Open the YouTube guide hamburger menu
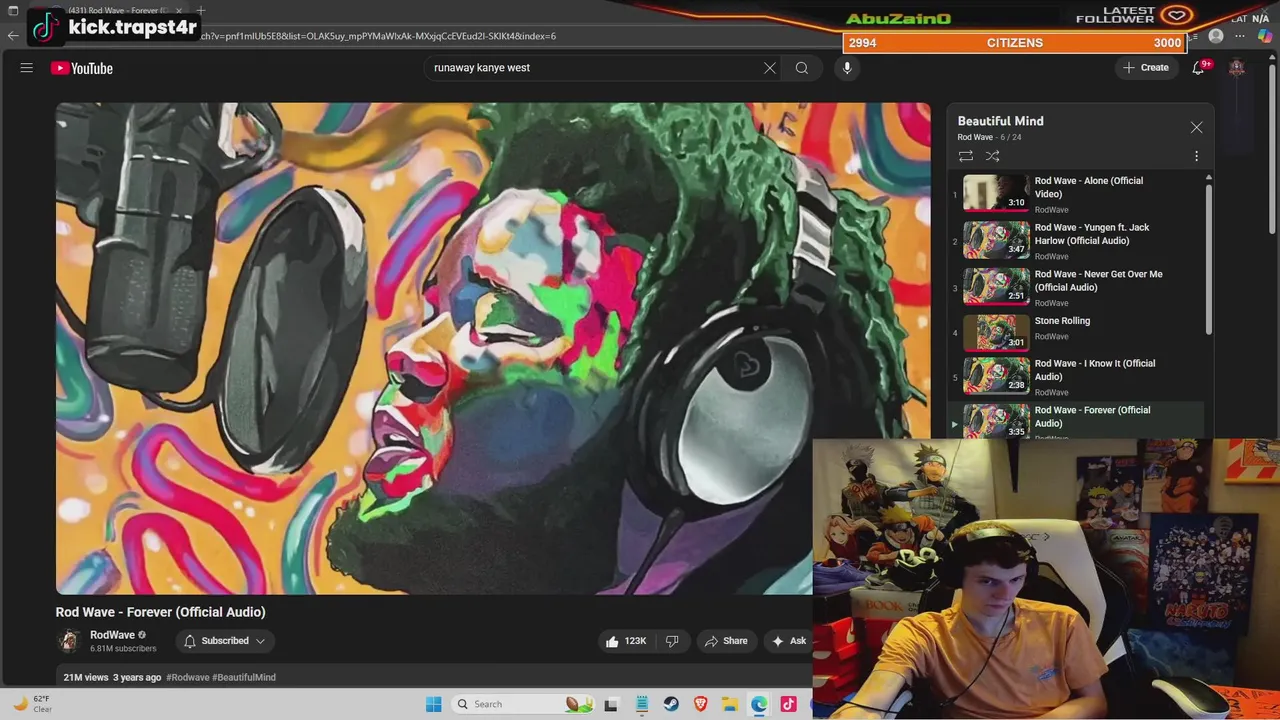Screen dimensions: 1280x720 (x=27, y=68)
